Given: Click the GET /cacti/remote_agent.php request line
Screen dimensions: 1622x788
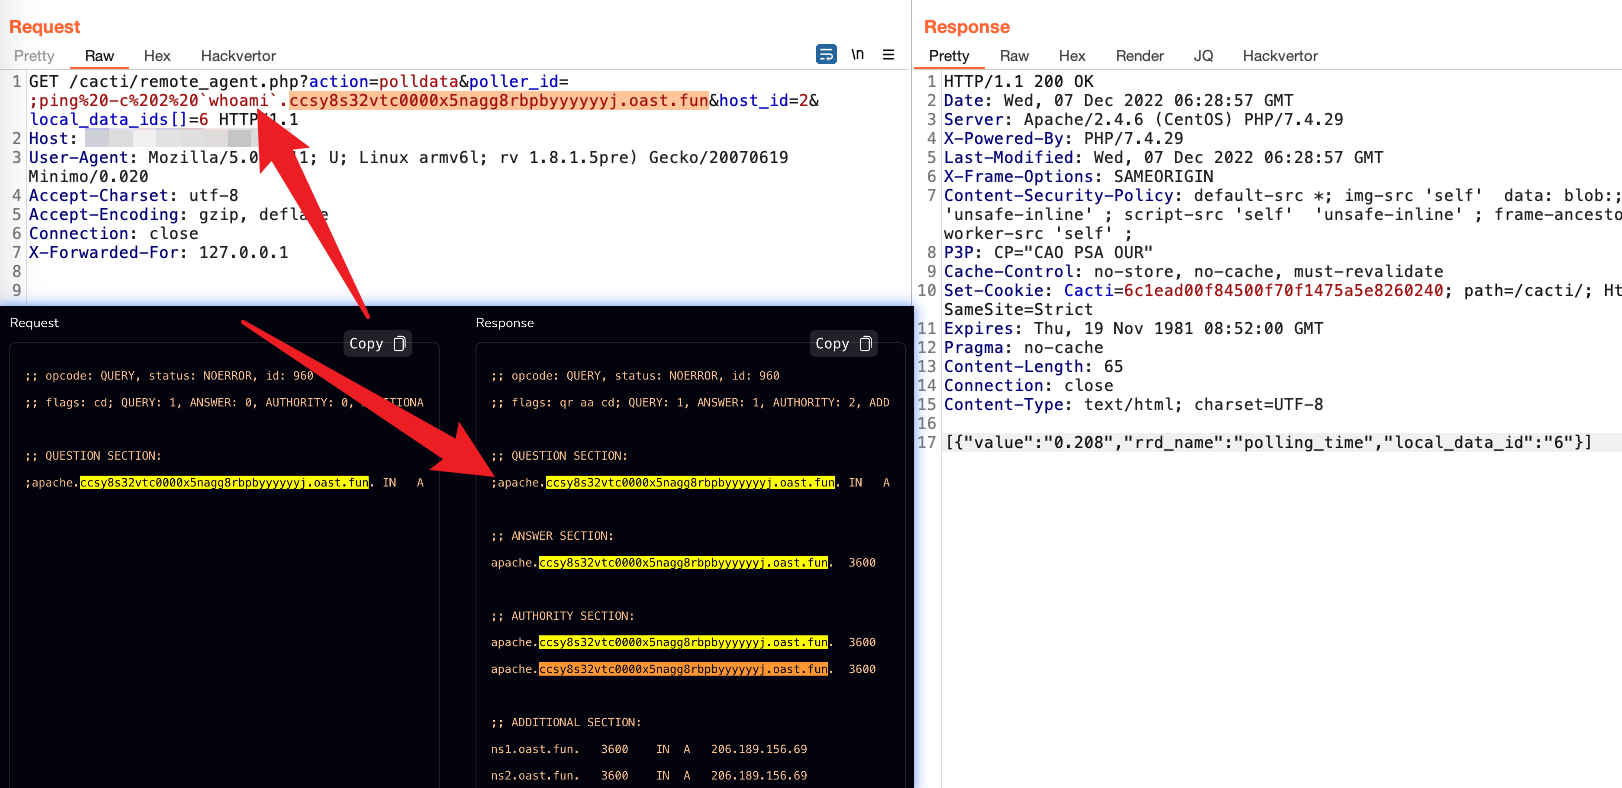Looking at the screenshot, I should (x=299, y=81).
